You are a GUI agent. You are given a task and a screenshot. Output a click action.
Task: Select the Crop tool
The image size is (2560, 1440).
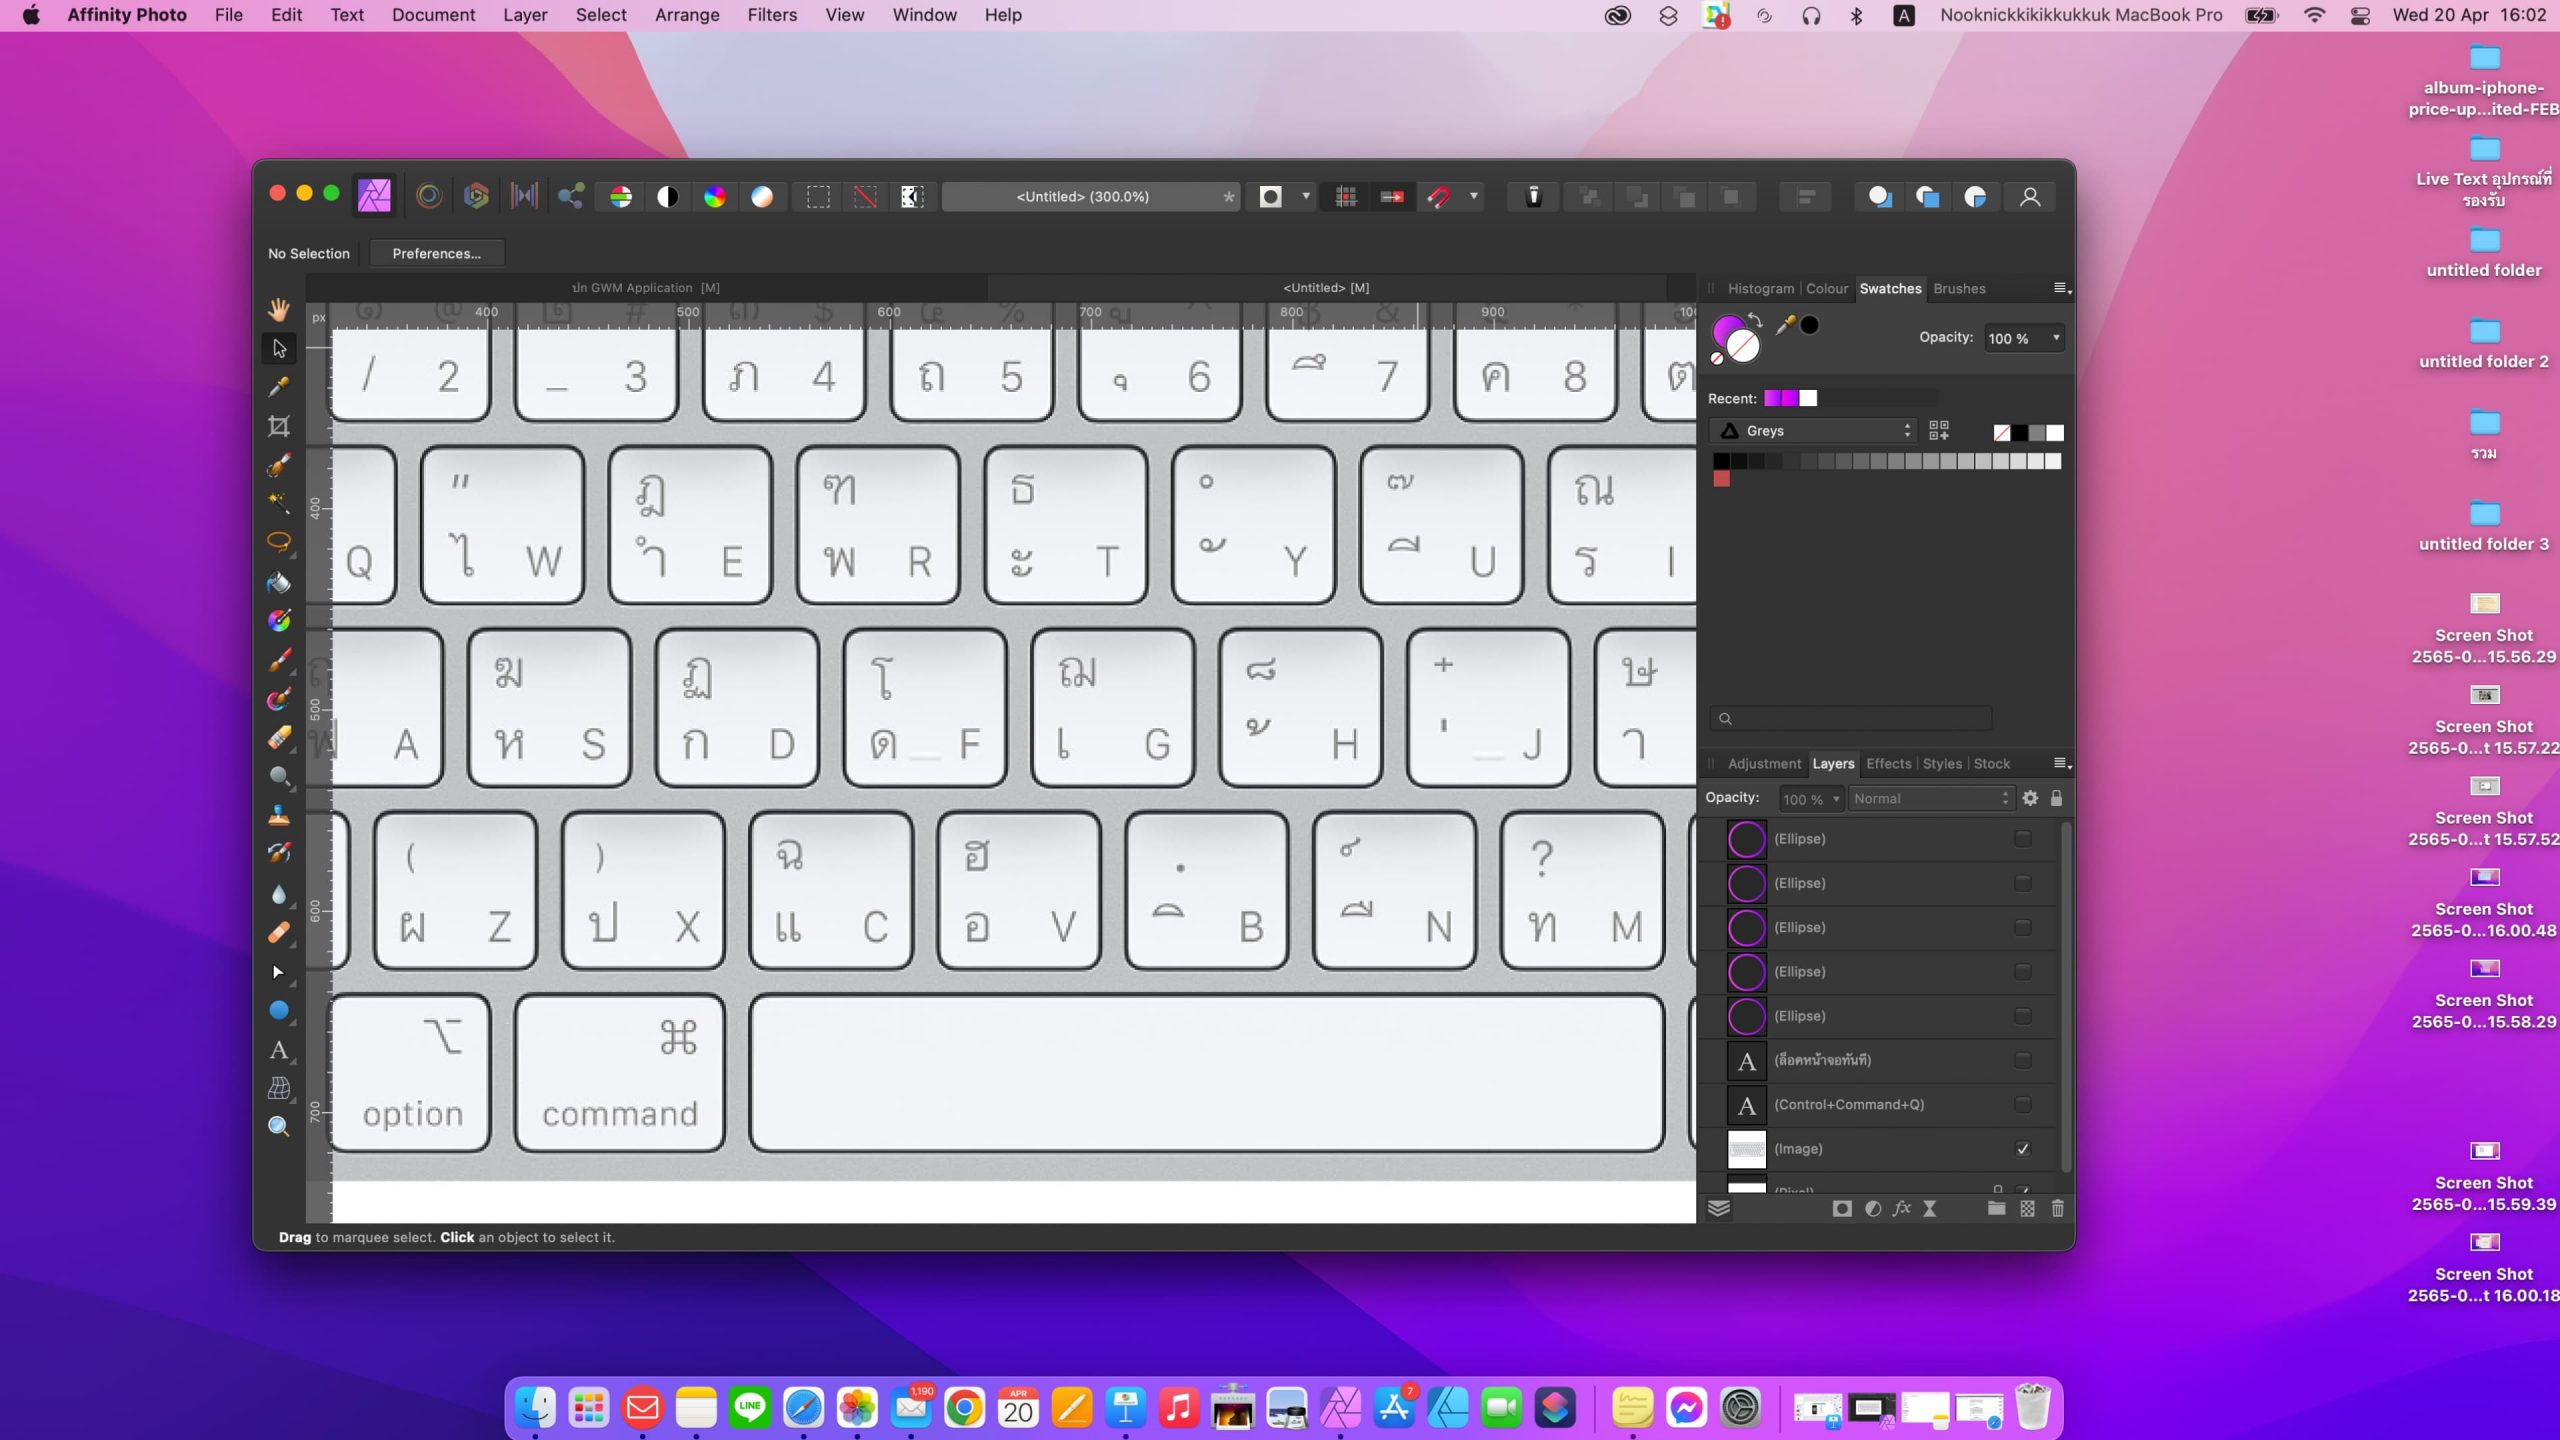[279, 427]
